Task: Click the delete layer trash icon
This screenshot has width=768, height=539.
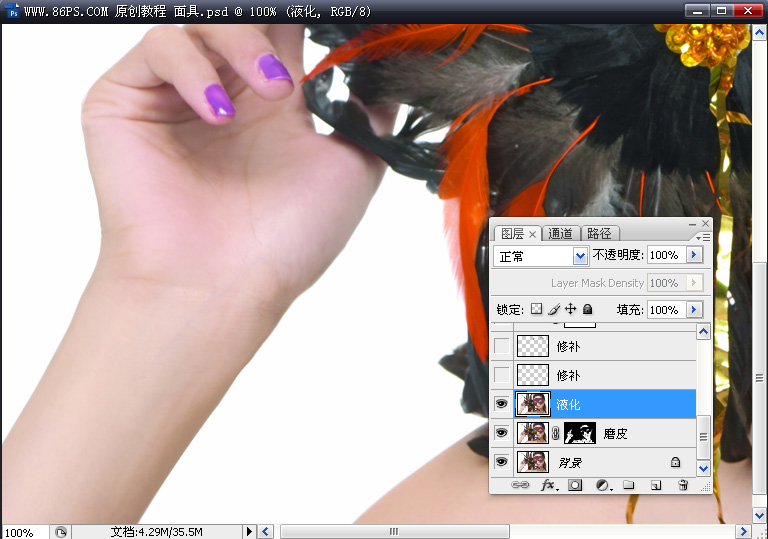Action: pyautogui.click(x=683, y=485)
